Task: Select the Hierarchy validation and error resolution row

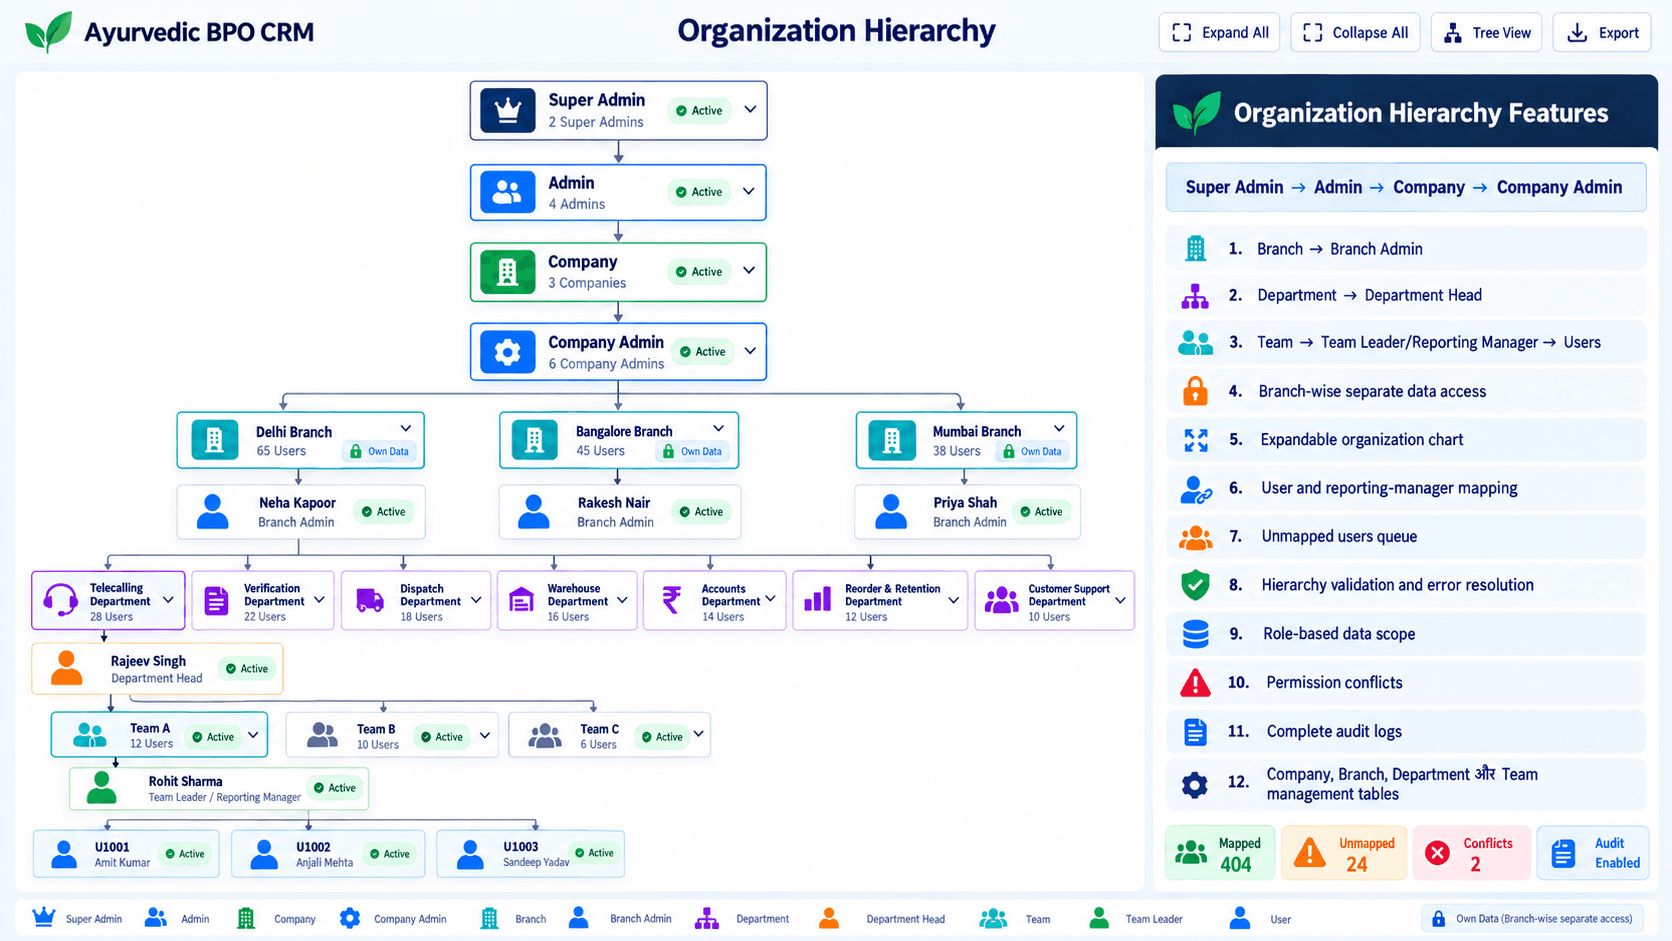Action: coord(1406,585)
